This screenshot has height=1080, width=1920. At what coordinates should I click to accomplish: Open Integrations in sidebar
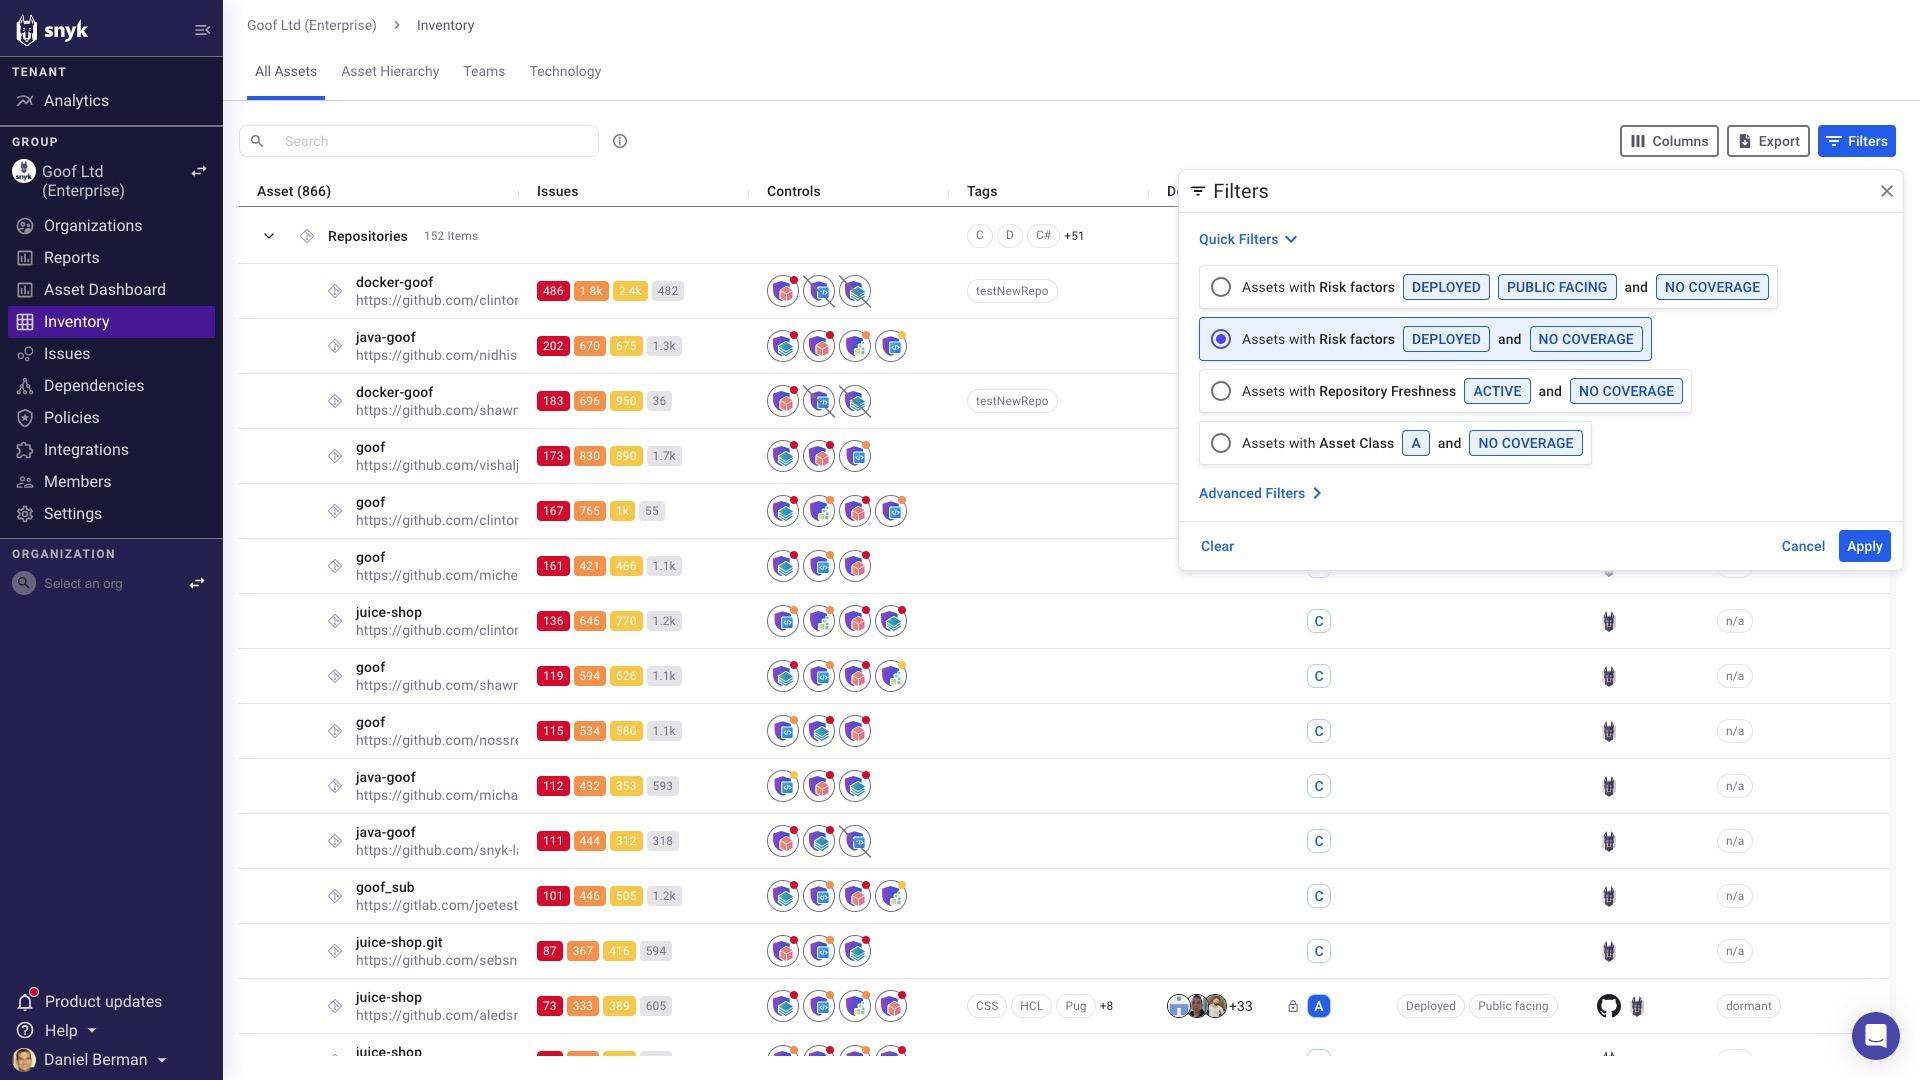pyautogui.click(x=111, y=450)
